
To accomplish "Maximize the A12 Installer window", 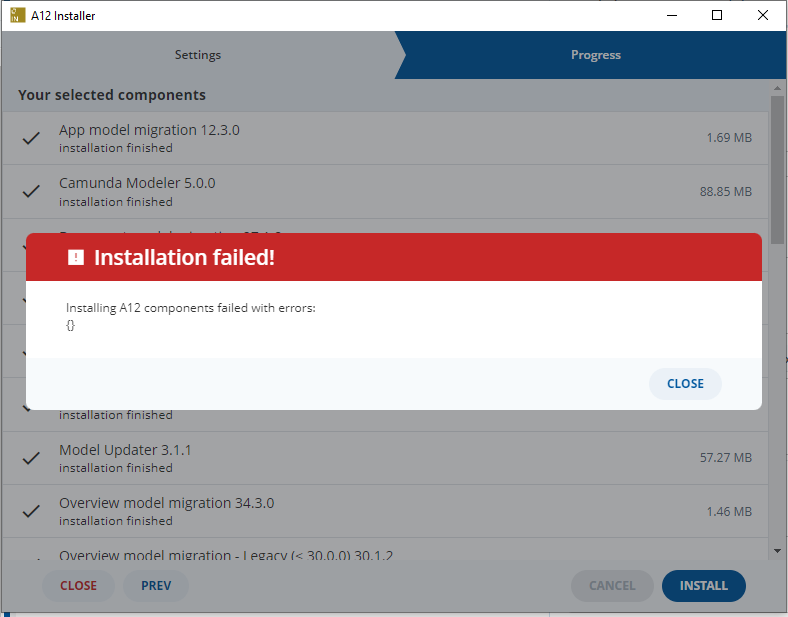I will point(717,16).
